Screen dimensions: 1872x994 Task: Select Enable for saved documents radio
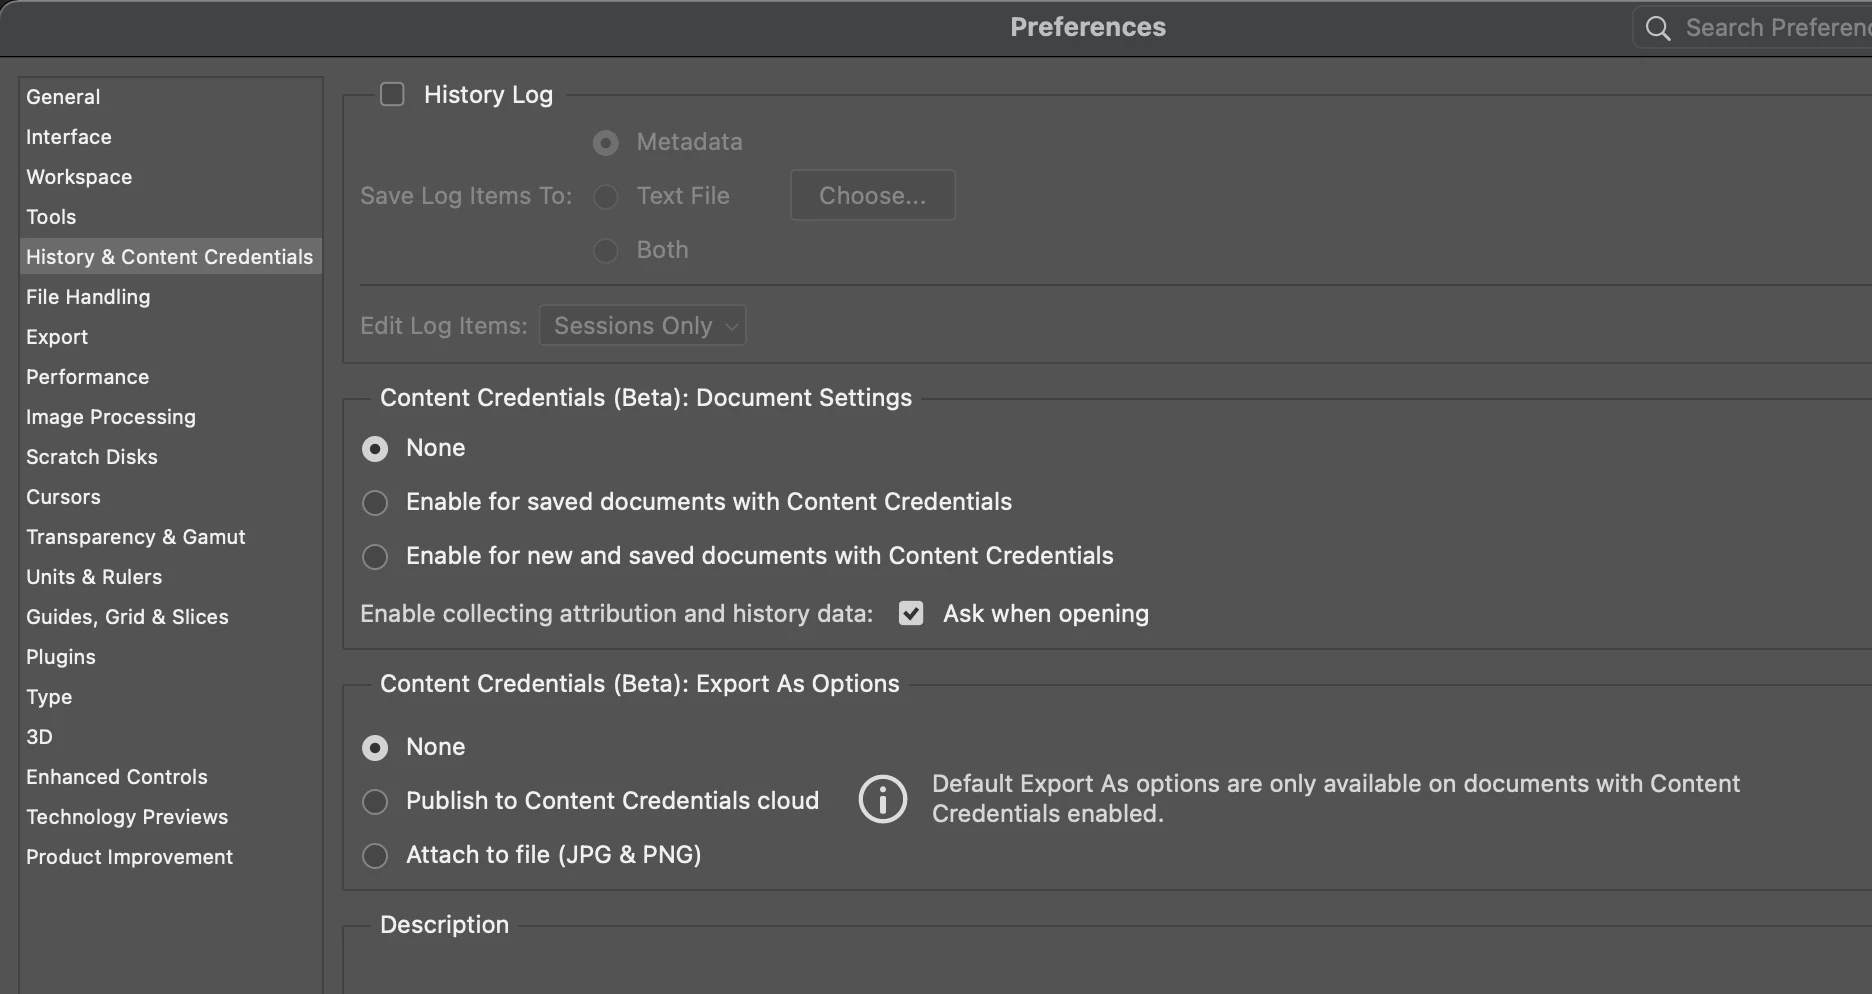[x=375, y=502]
